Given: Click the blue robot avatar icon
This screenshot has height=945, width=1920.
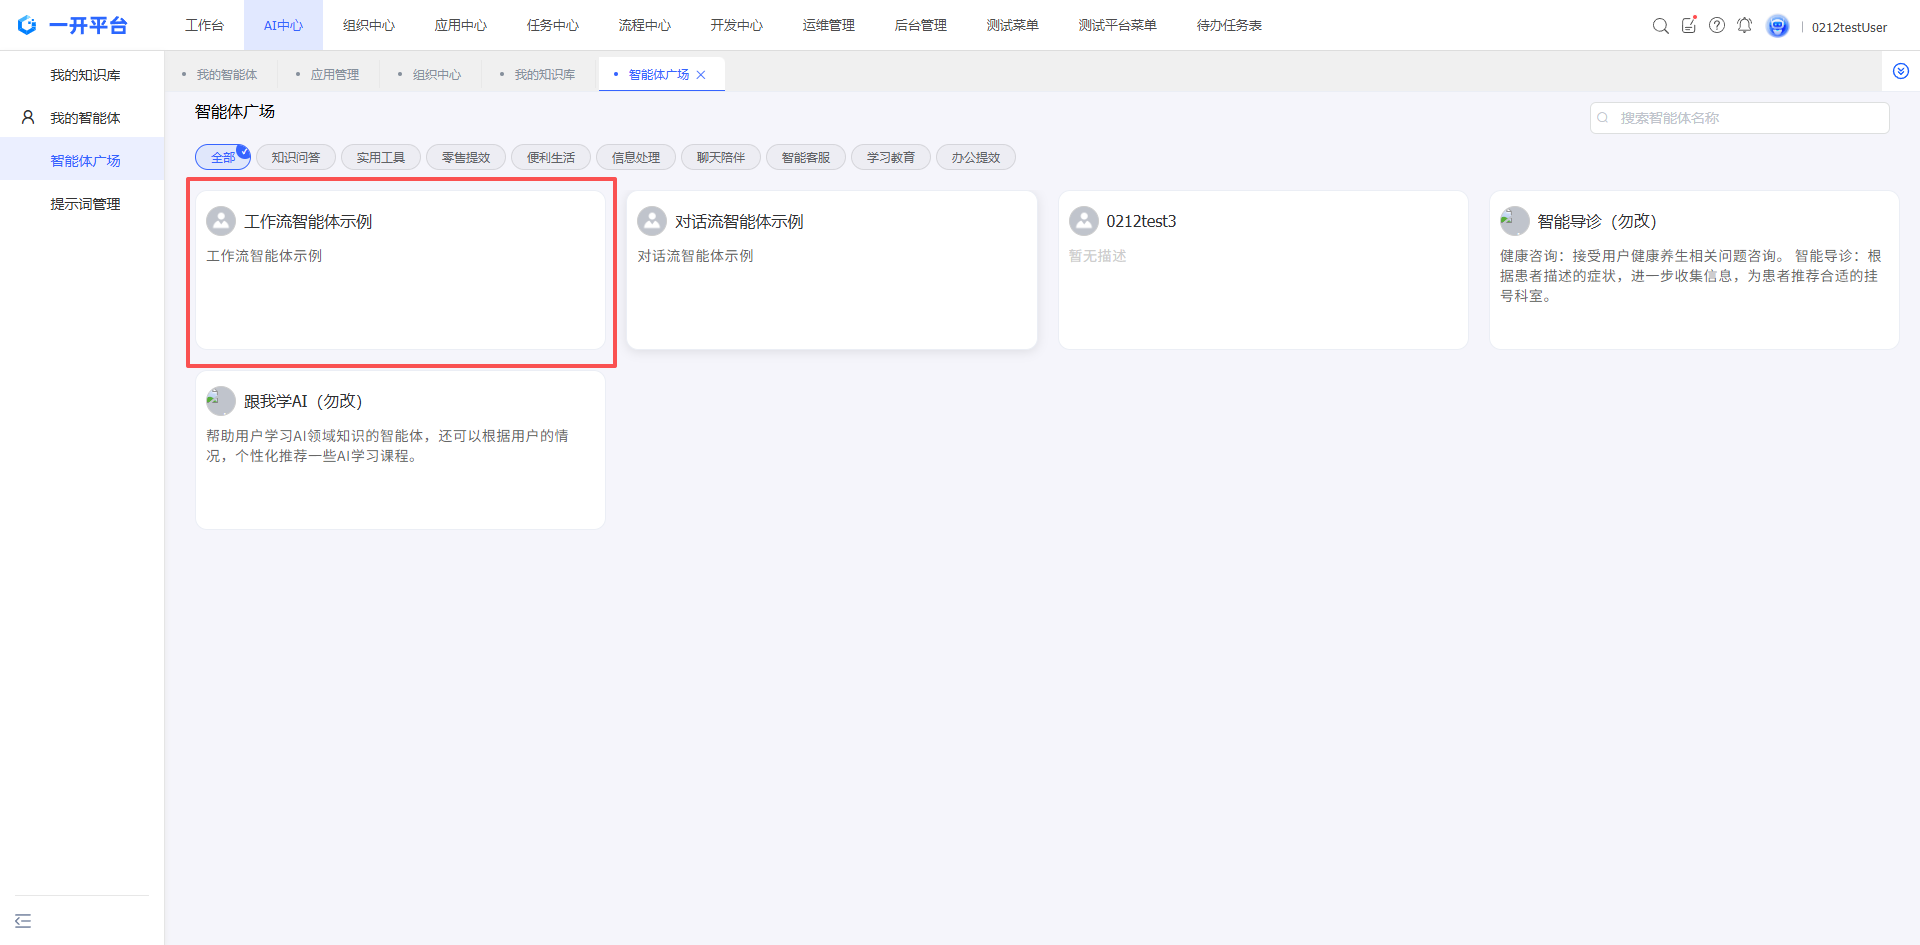Looking at the screenshot, I should 1777,26.
